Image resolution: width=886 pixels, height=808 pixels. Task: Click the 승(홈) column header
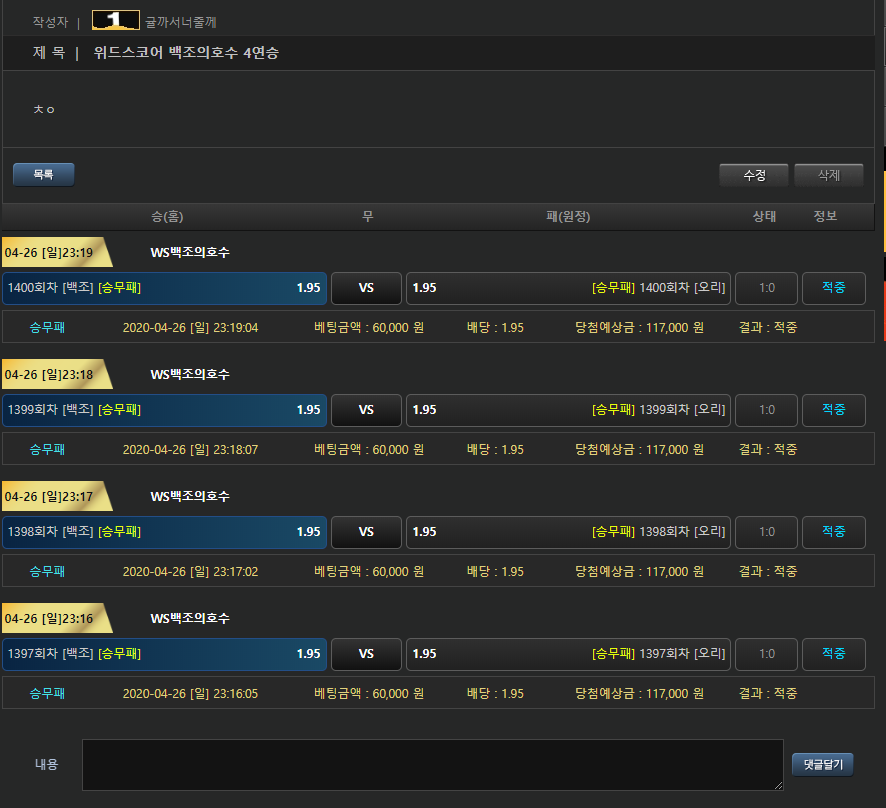point(167,217)
